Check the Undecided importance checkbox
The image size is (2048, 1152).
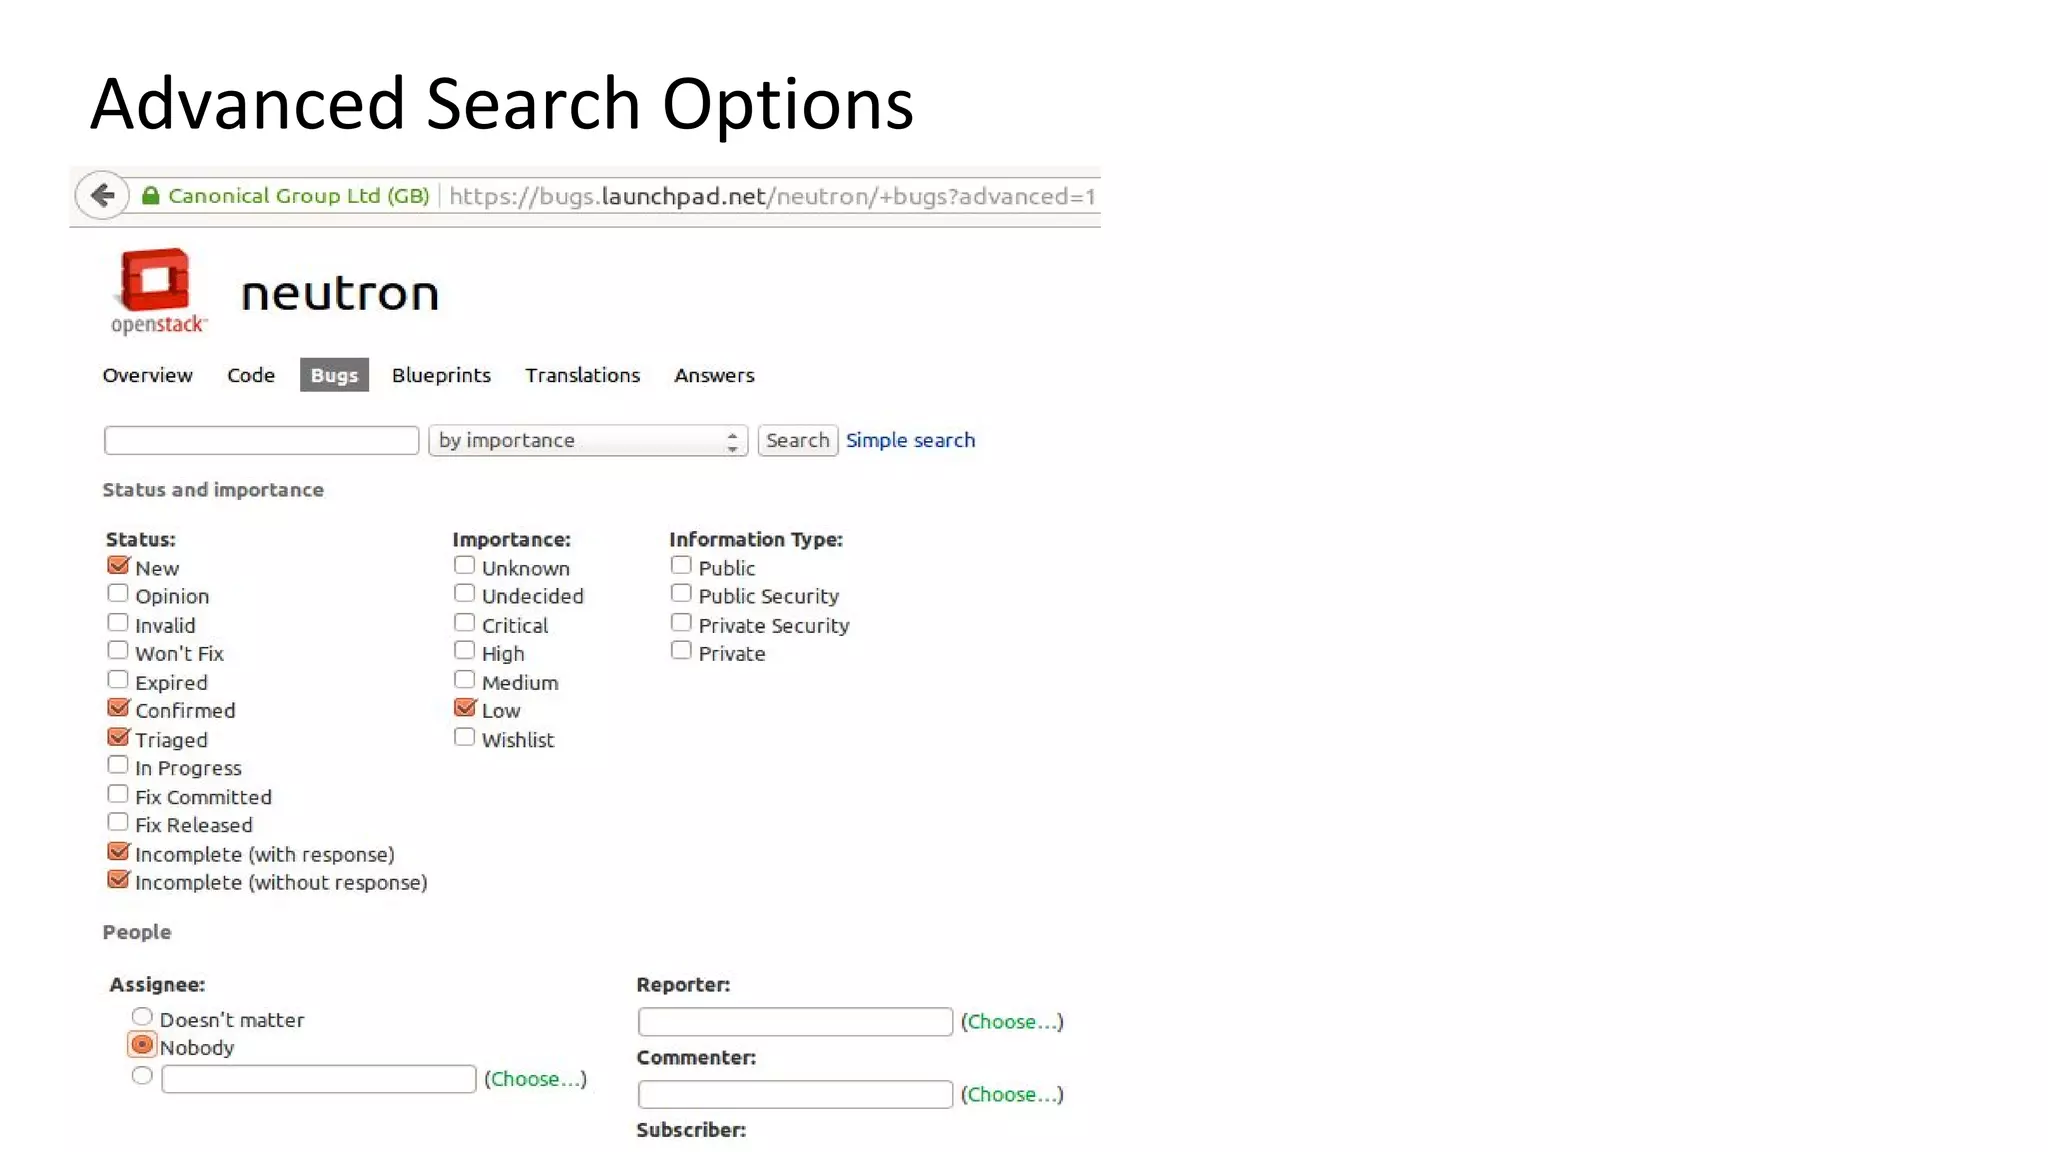464,593
